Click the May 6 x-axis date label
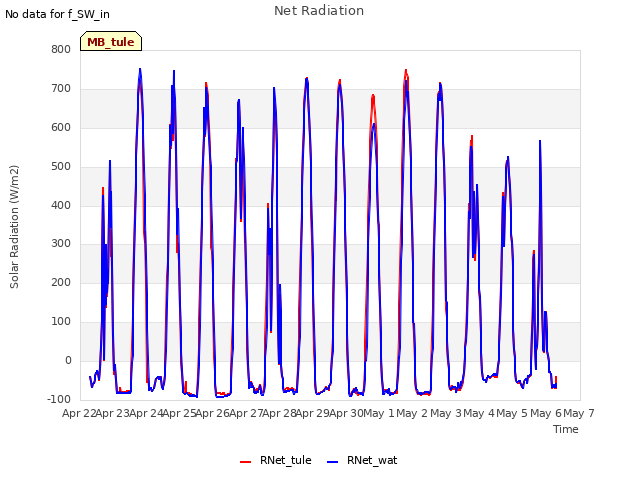The height and width of the screenshot is (480, 640). (x=546, y=413)
